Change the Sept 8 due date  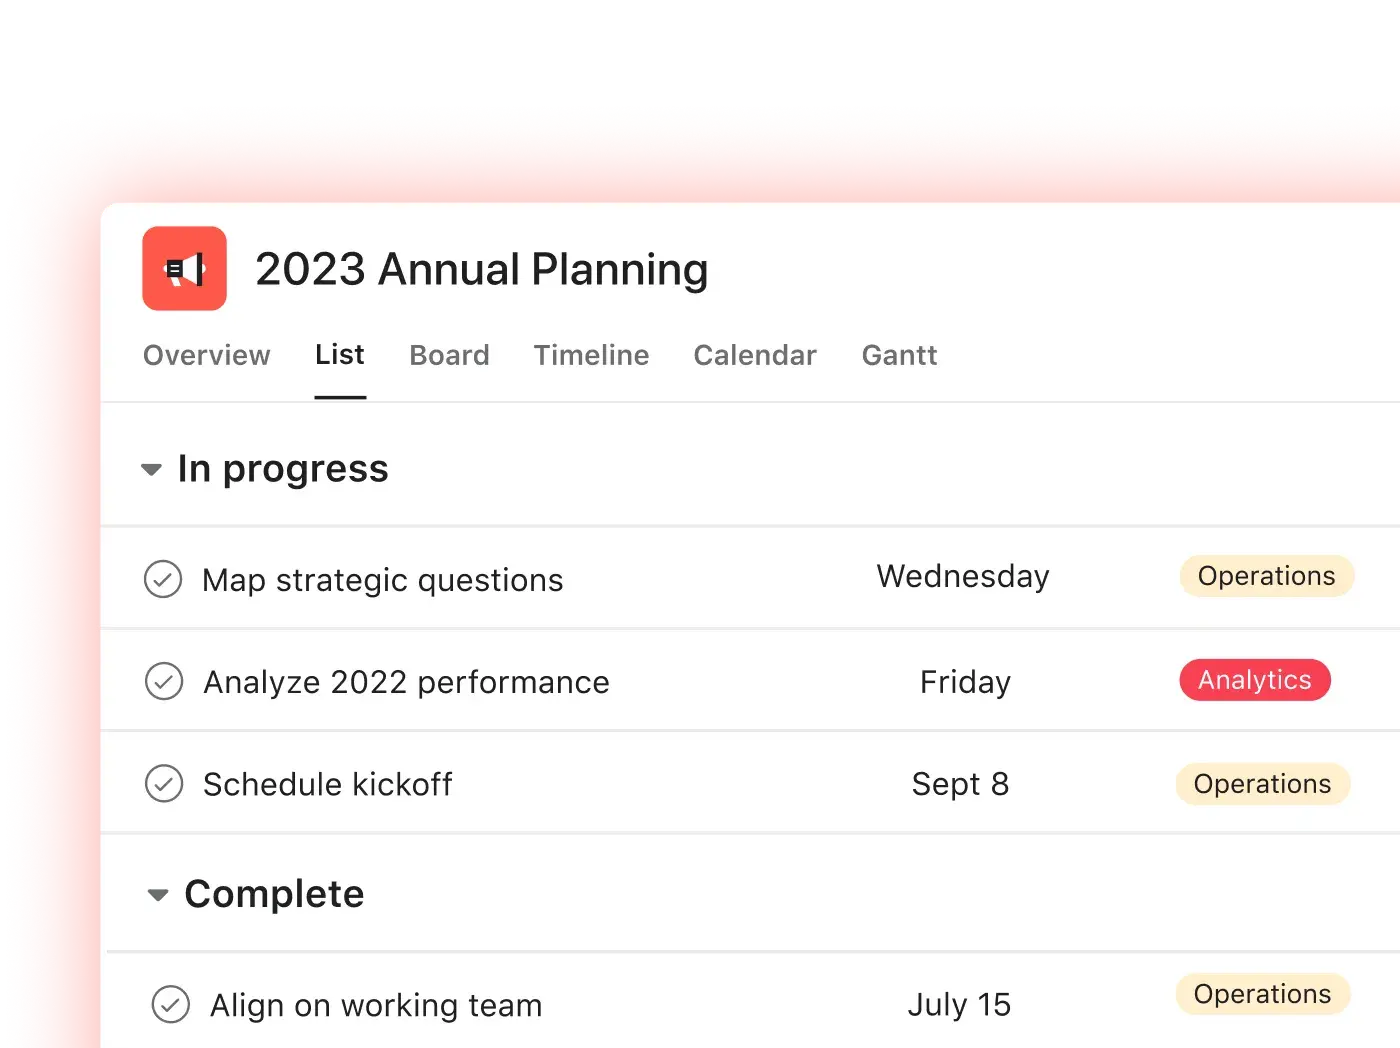tap(960, 784)
